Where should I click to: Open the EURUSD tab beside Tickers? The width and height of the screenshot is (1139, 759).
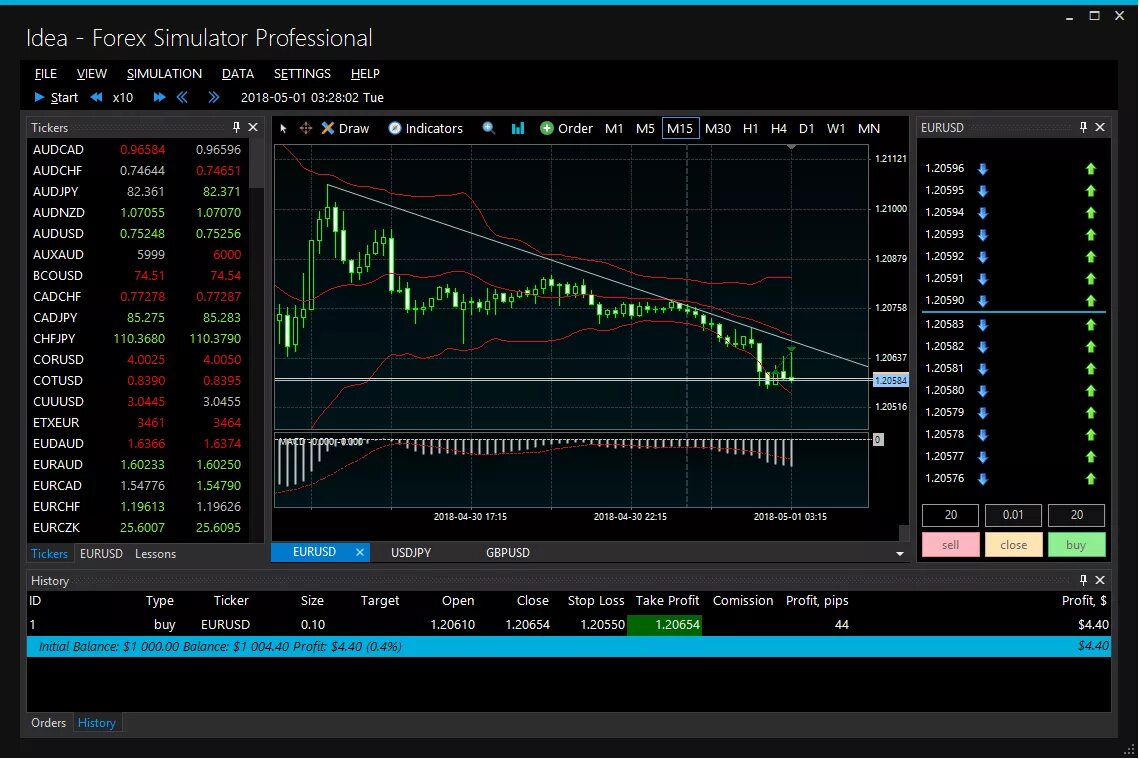tap(101, 553)
